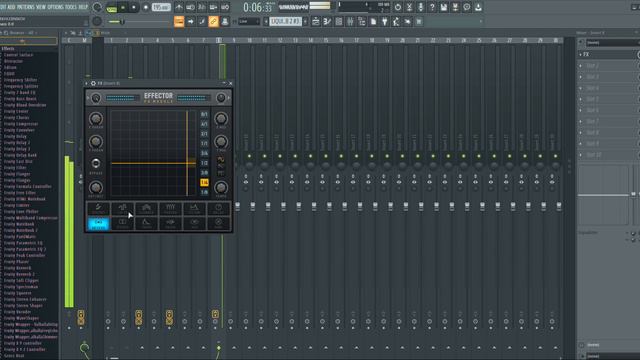Select the Distortion effect in Effector

tap(98, 209)
